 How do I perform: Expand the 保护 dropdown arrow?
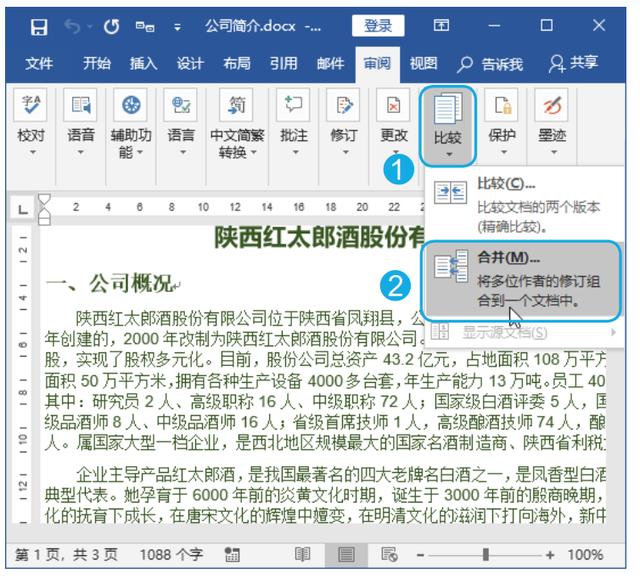click(x=503, y=152)
